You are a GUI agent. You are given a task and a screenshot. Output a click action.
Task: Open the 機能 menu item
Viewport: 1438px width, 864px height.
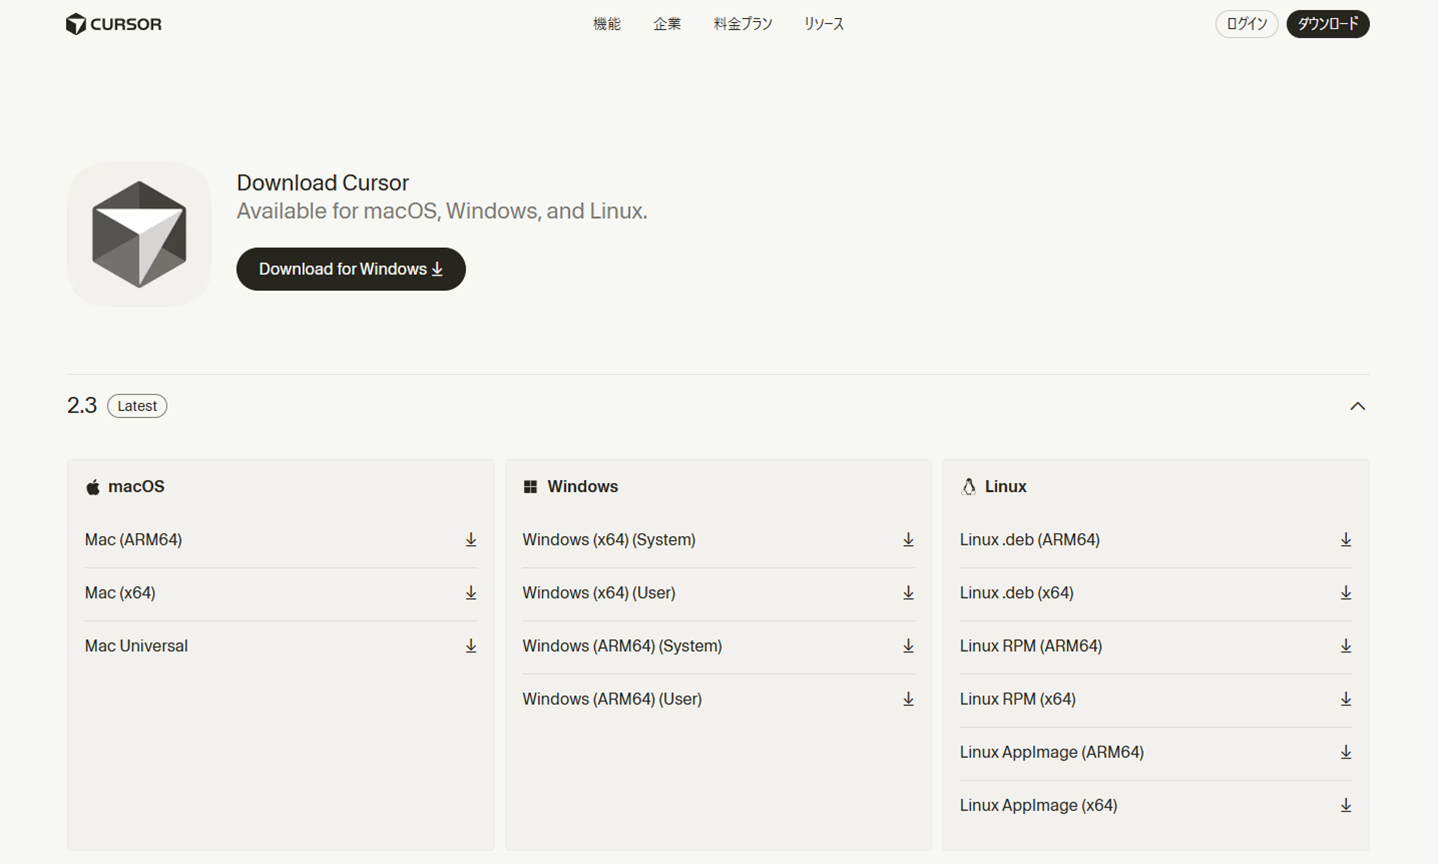click(606, 24)
